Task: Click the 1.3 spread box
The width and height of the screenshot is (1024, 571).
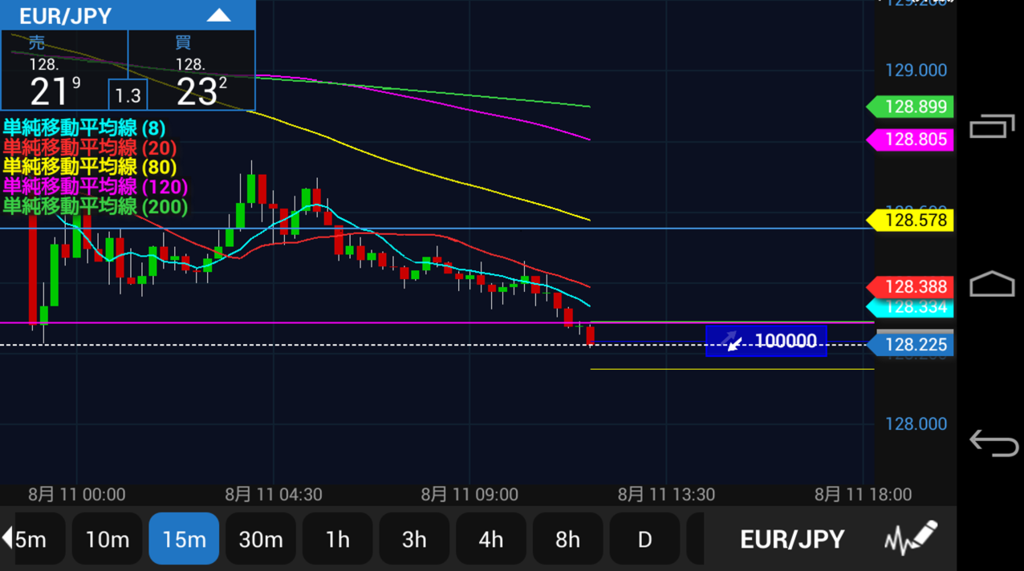Action: (x=128, y=95)
